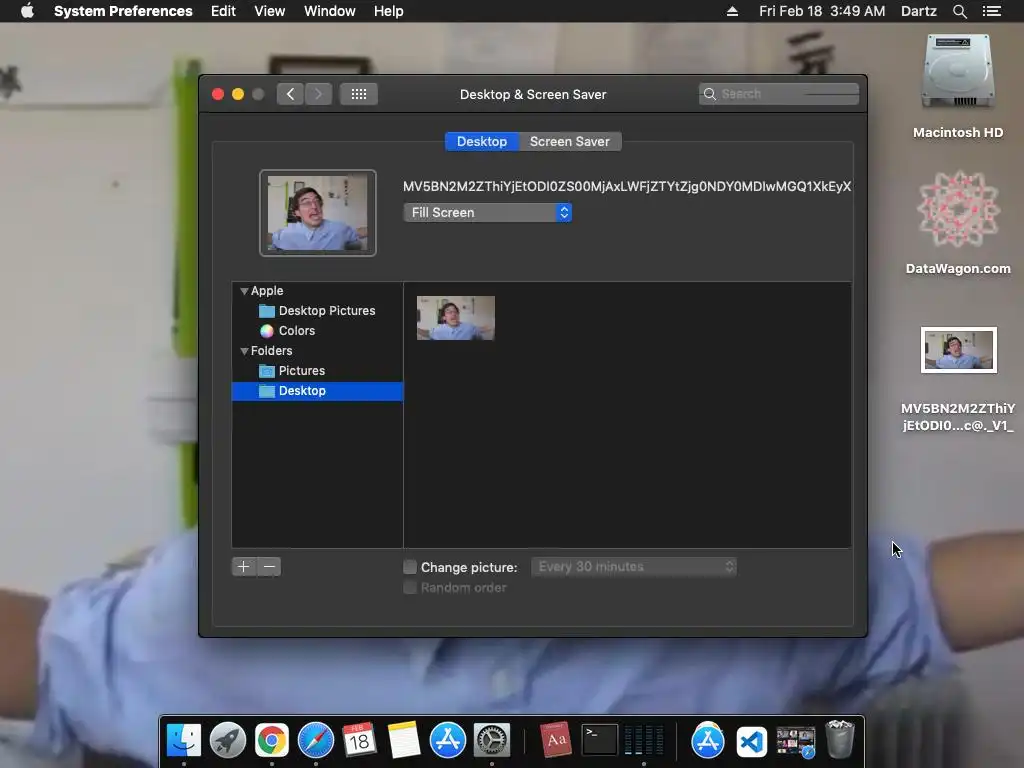Collapse the Folders section triangle
The height and width of the screenshot is (768, 1024).
pyautogui.click(x=244, y=351)
